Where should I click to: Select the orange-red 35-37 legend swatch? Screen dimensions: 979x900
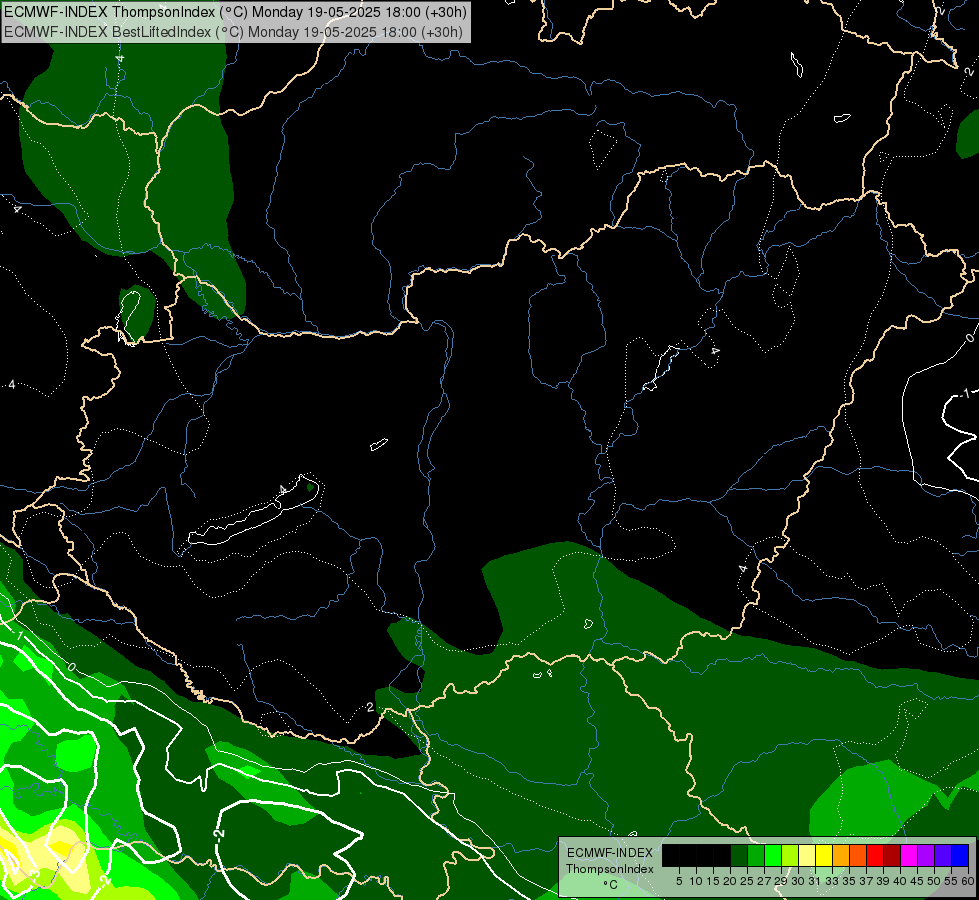[858, 855]
